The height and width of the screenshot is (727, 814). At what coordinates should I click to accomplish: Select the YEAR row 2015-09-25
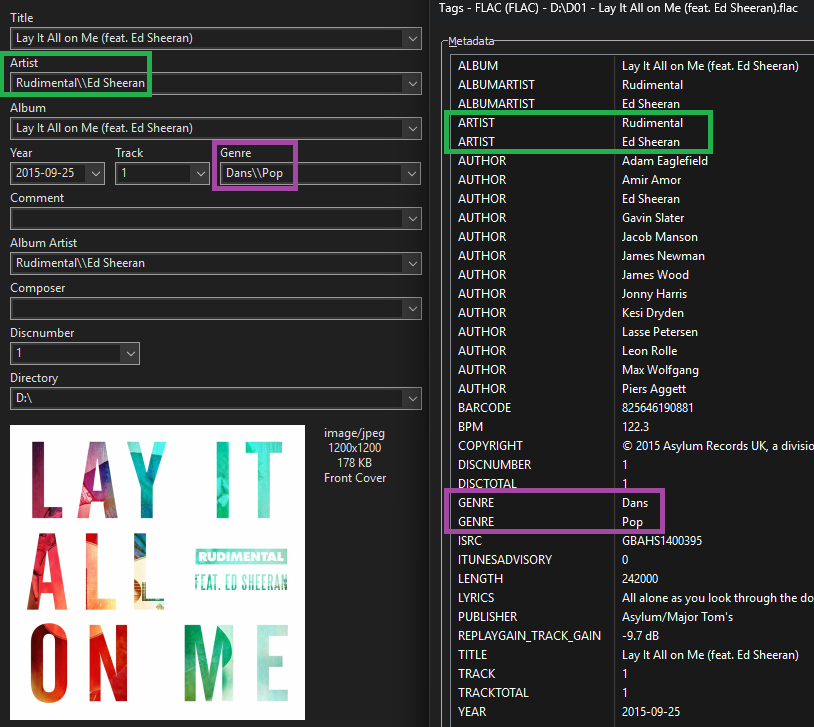(632, 712)
